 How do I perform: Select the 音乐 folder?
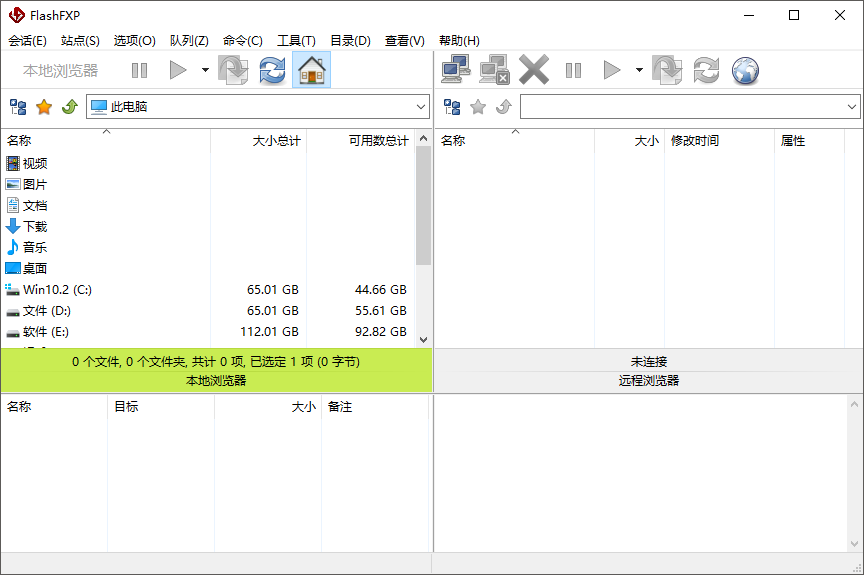tap(26, 247)
